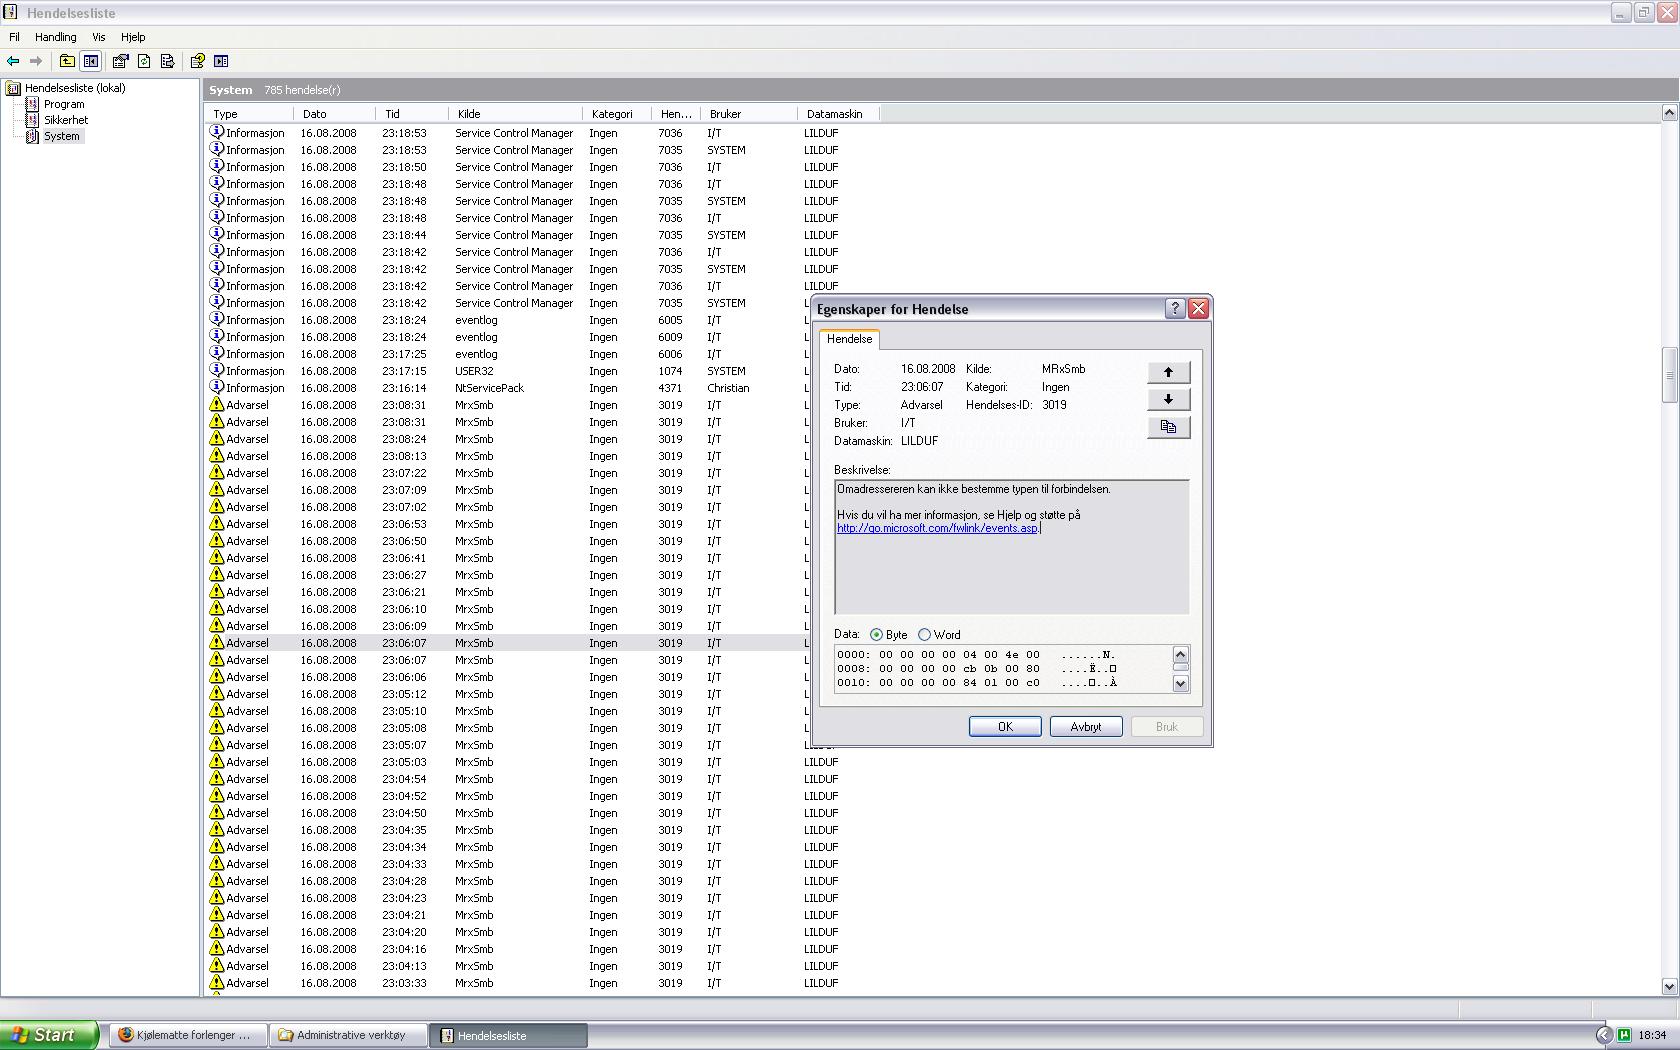Click the Up one level folder icon
The width and height of the screenshot is (1680, 1050).
click(x=67, y=61)
